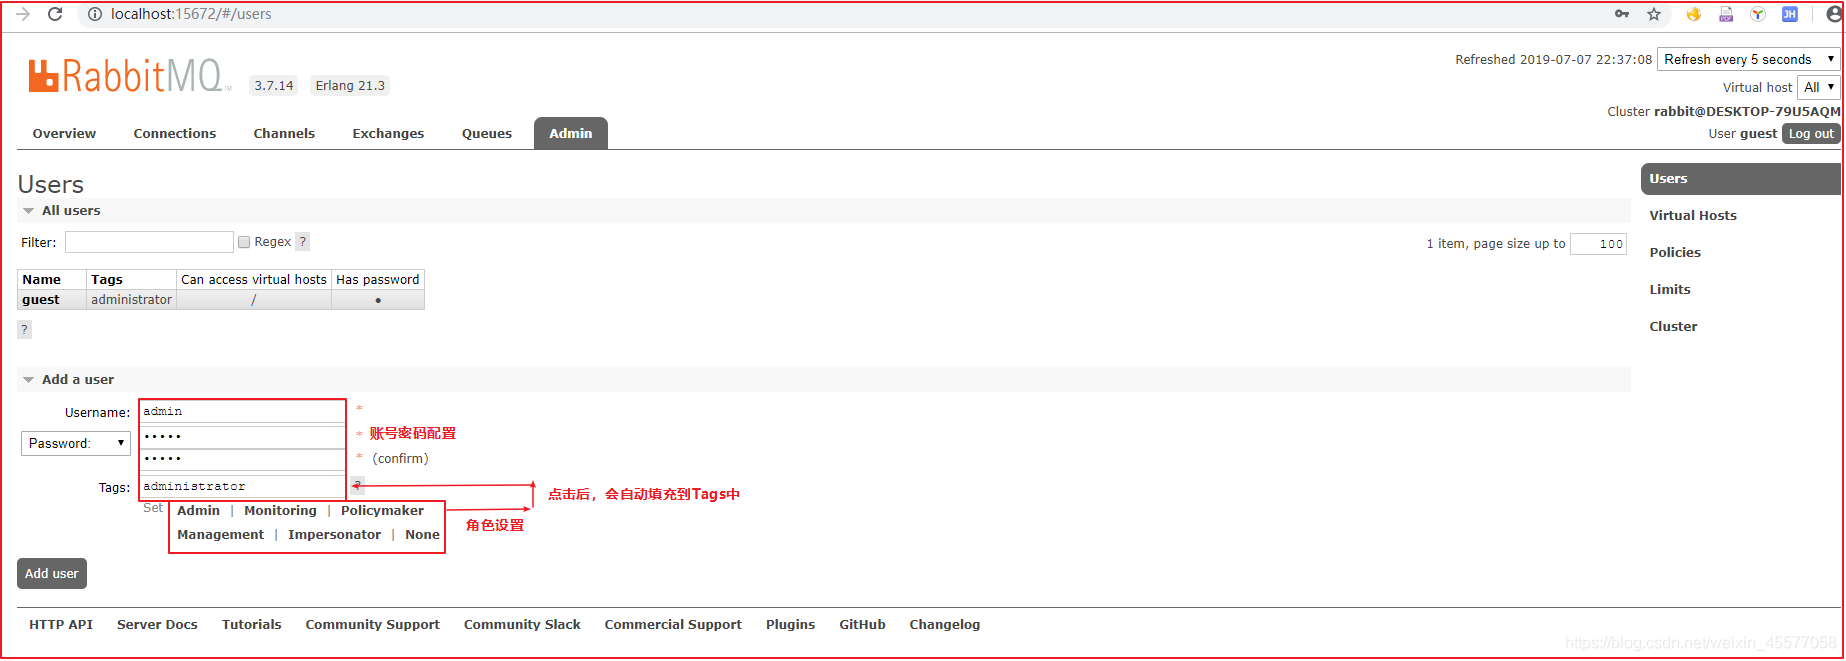Screen dimensions: 1846x661
Task: Click the Has password column header
Action: tap(378, 279)
